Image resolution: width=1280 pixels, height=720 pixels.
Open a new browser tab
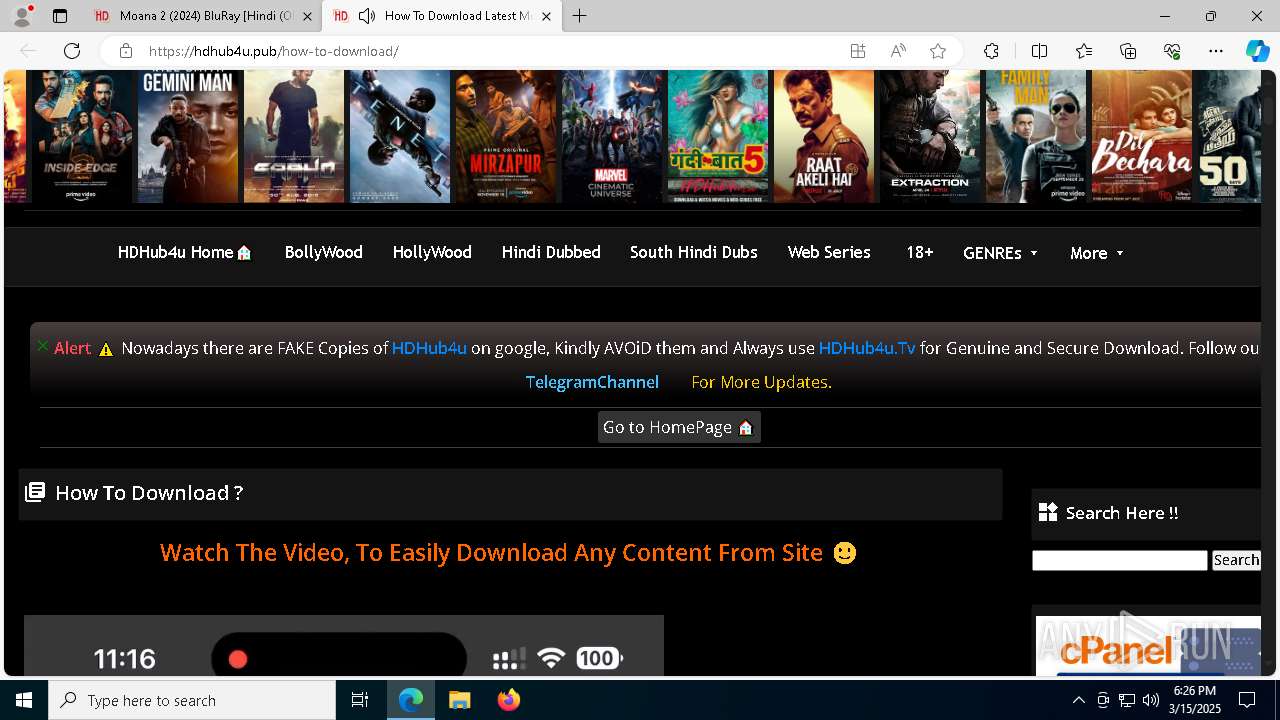click(580, 16)
